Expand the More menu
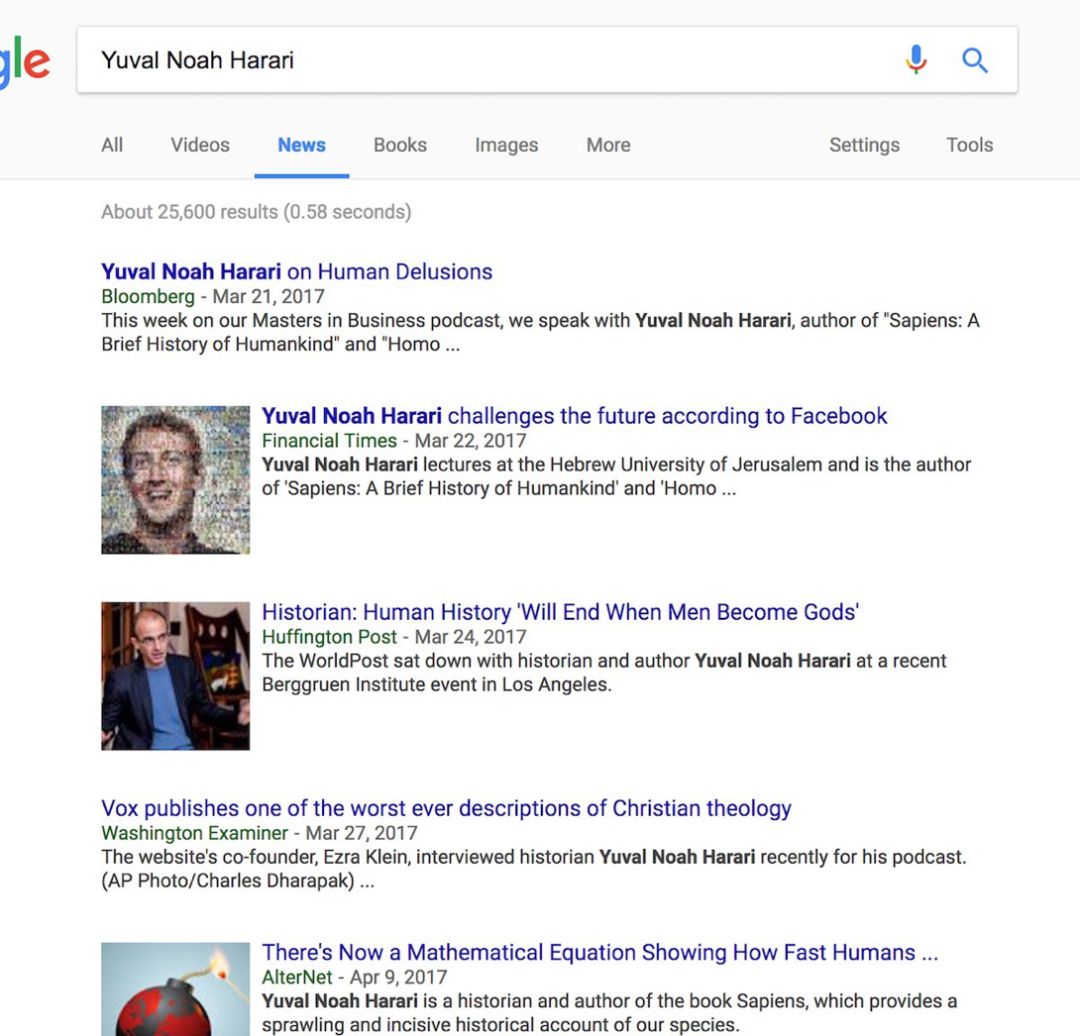The height and width of the screenshot is (1036, 1080). tap(608, 145)
